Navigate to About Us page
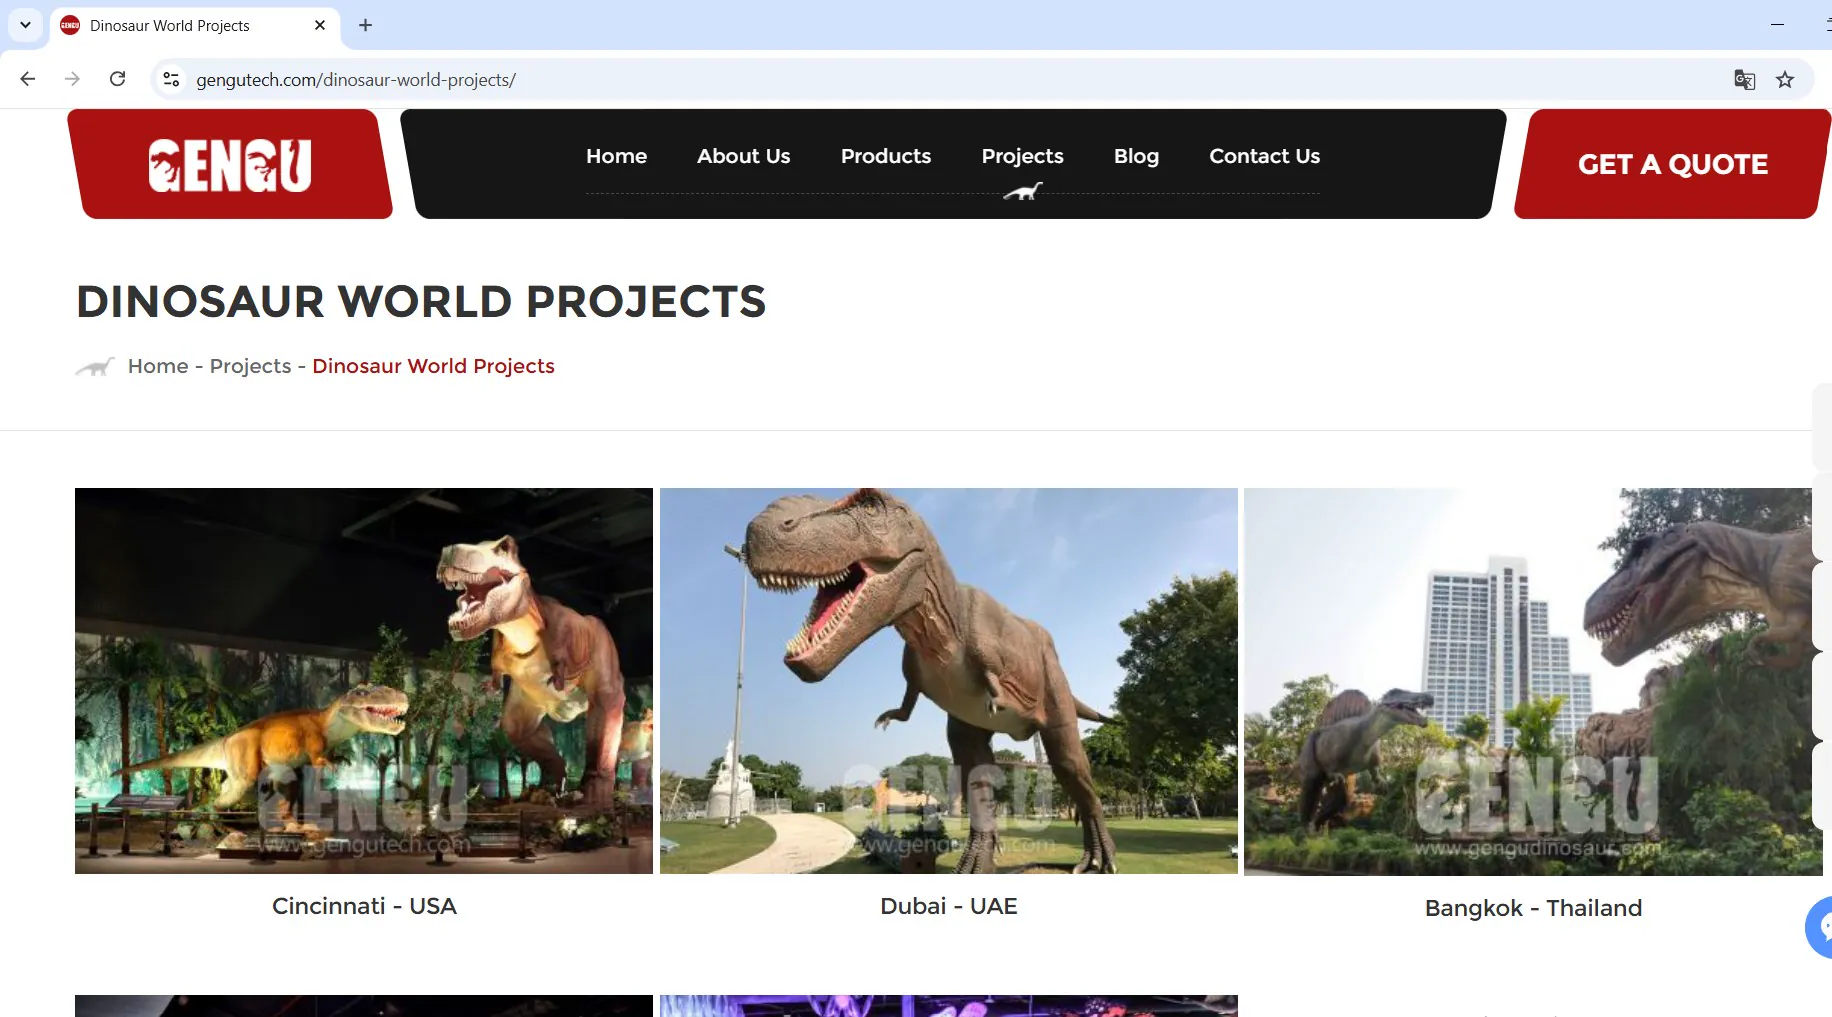 (x=743, y=156)
